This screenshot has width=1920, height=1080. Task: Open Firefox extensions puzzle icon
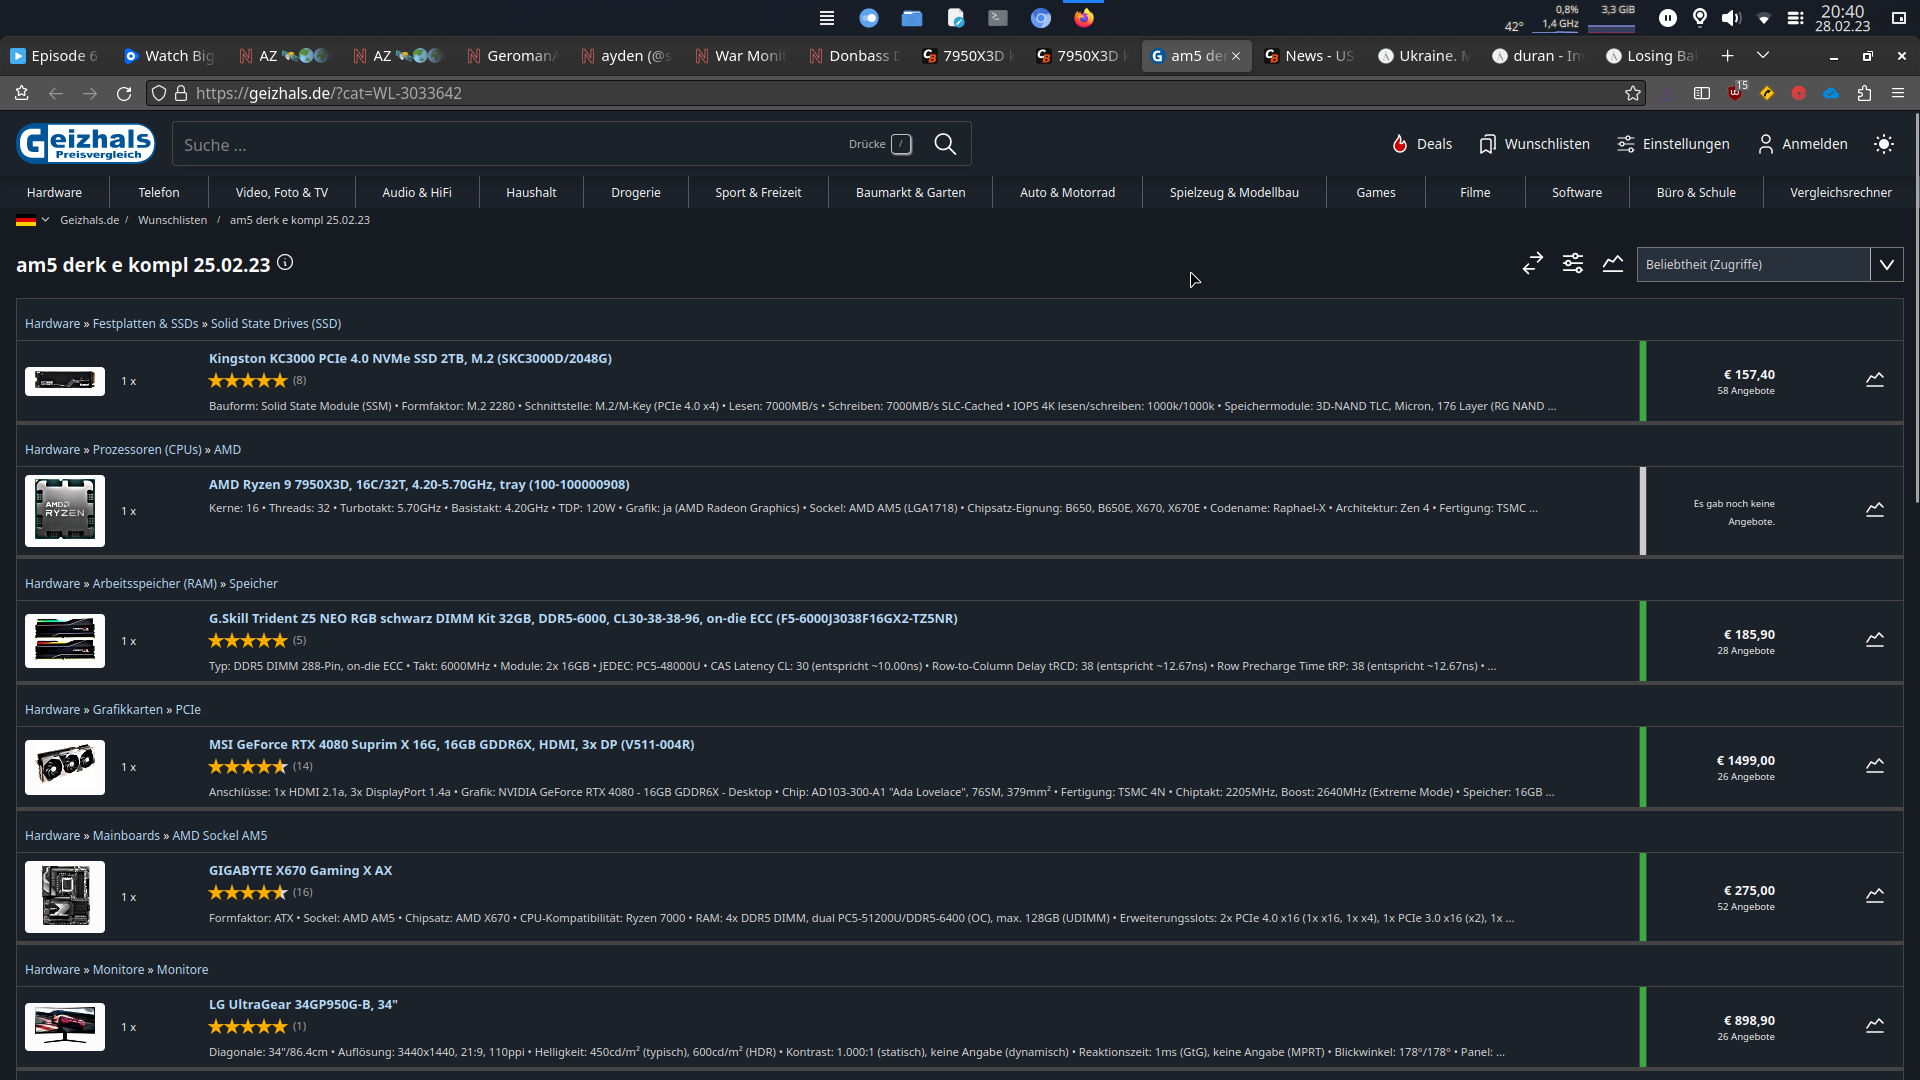click(x=1864, y=93)
